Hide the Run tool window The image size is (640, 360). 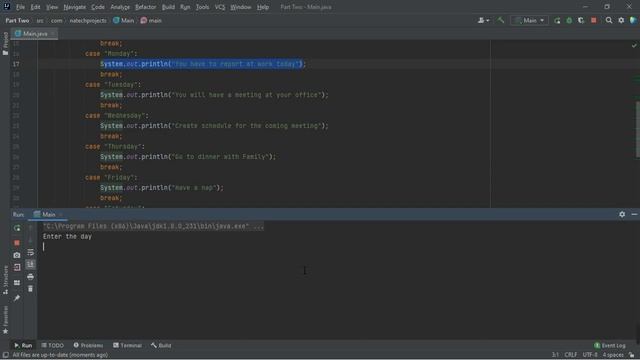point(634,214)
